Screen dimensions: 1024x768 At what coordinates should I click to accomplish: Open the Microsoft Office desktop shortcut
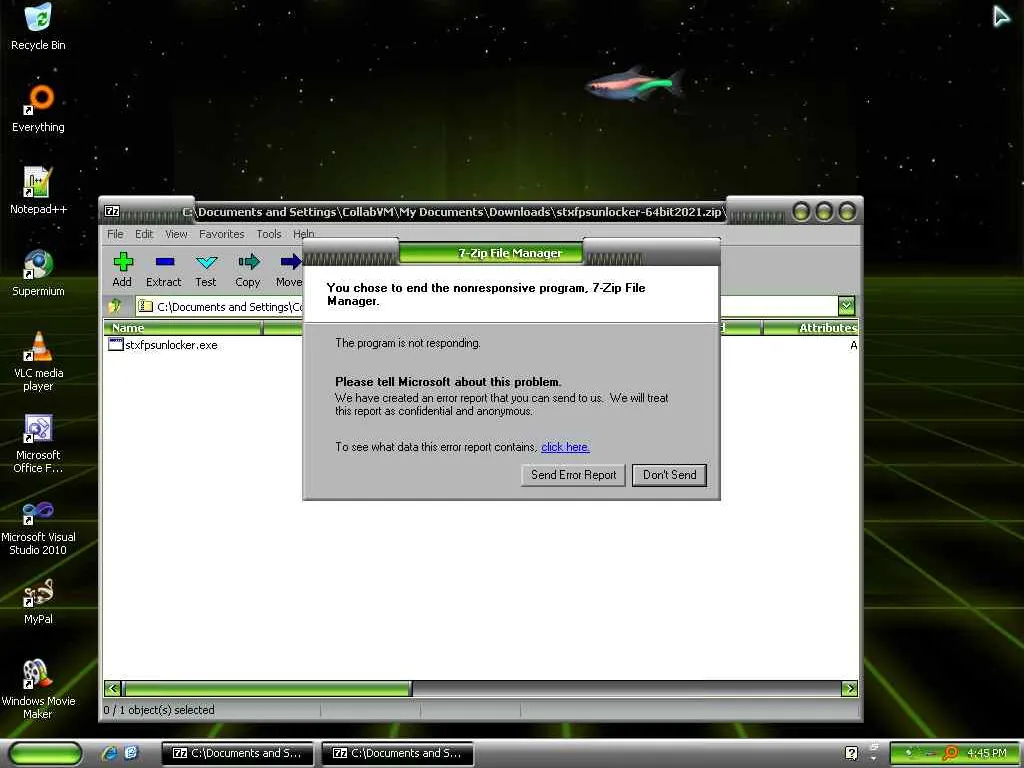point(38,443)
